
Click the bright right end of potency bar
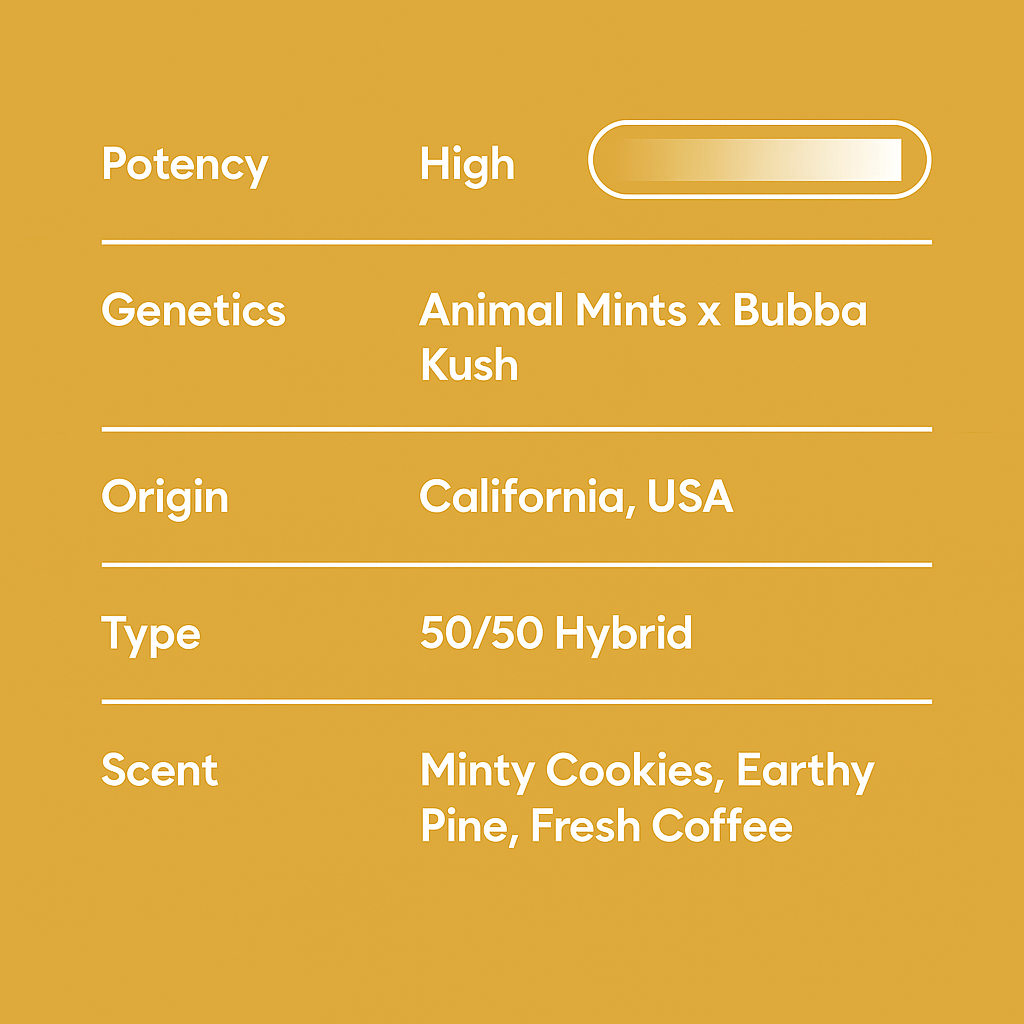pyautogui.click(x=885, y=160)
